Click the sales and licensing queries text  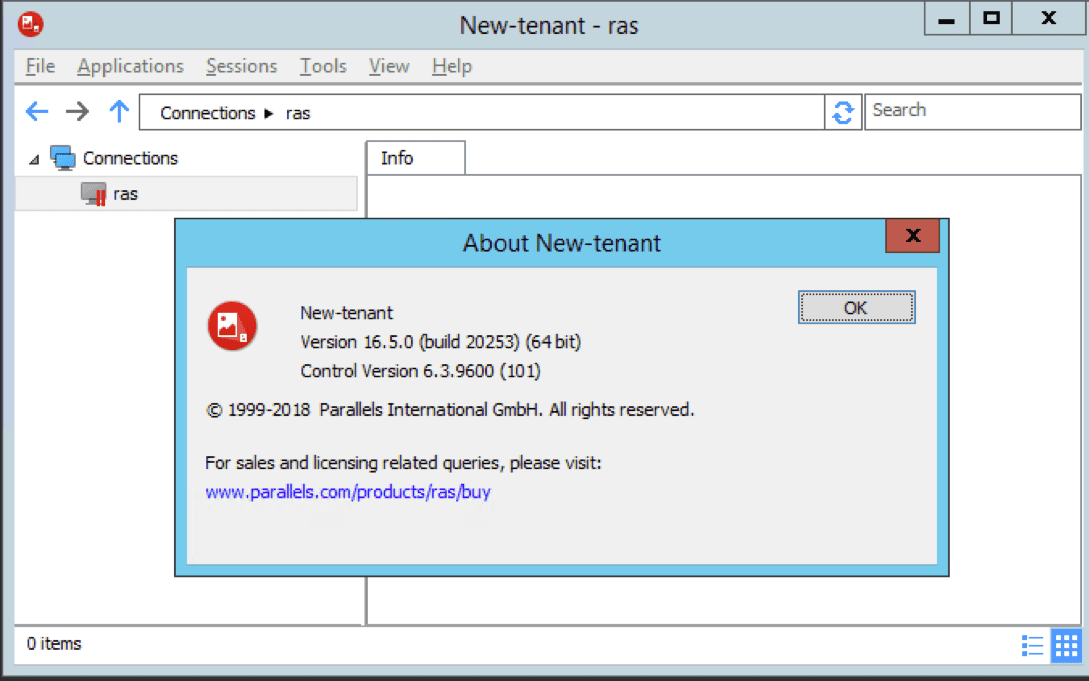click(x=404, y=463)
